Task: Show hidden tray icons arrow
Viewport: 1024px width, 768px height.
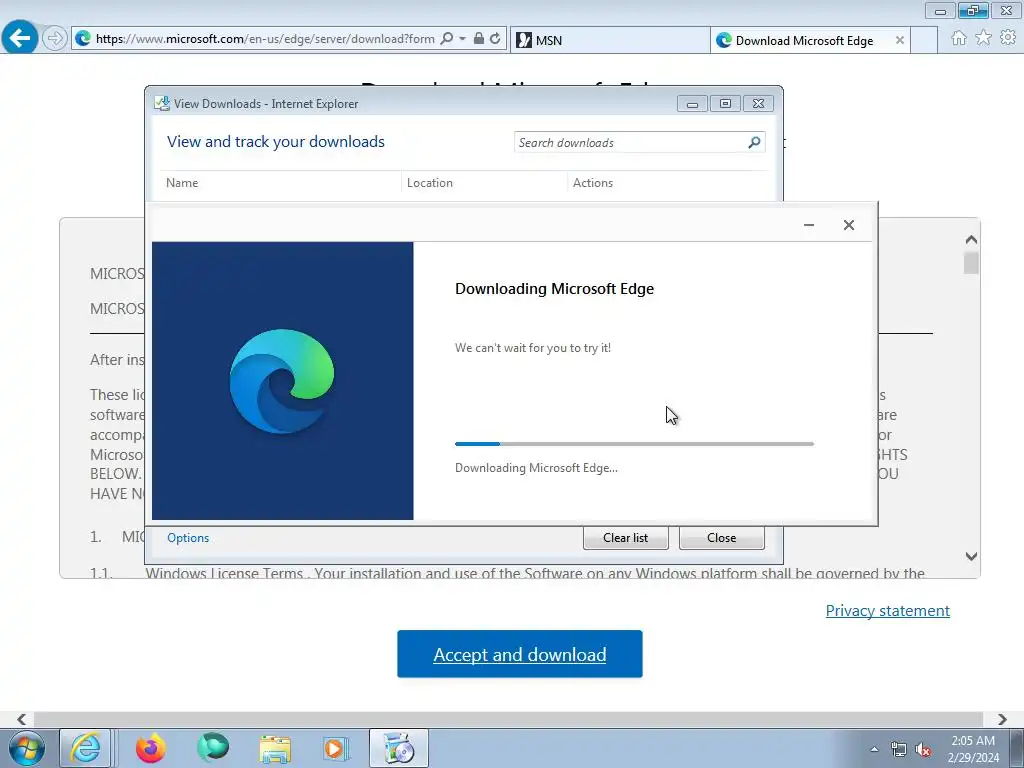Action: pyautogui.click(x=874, y=749)
